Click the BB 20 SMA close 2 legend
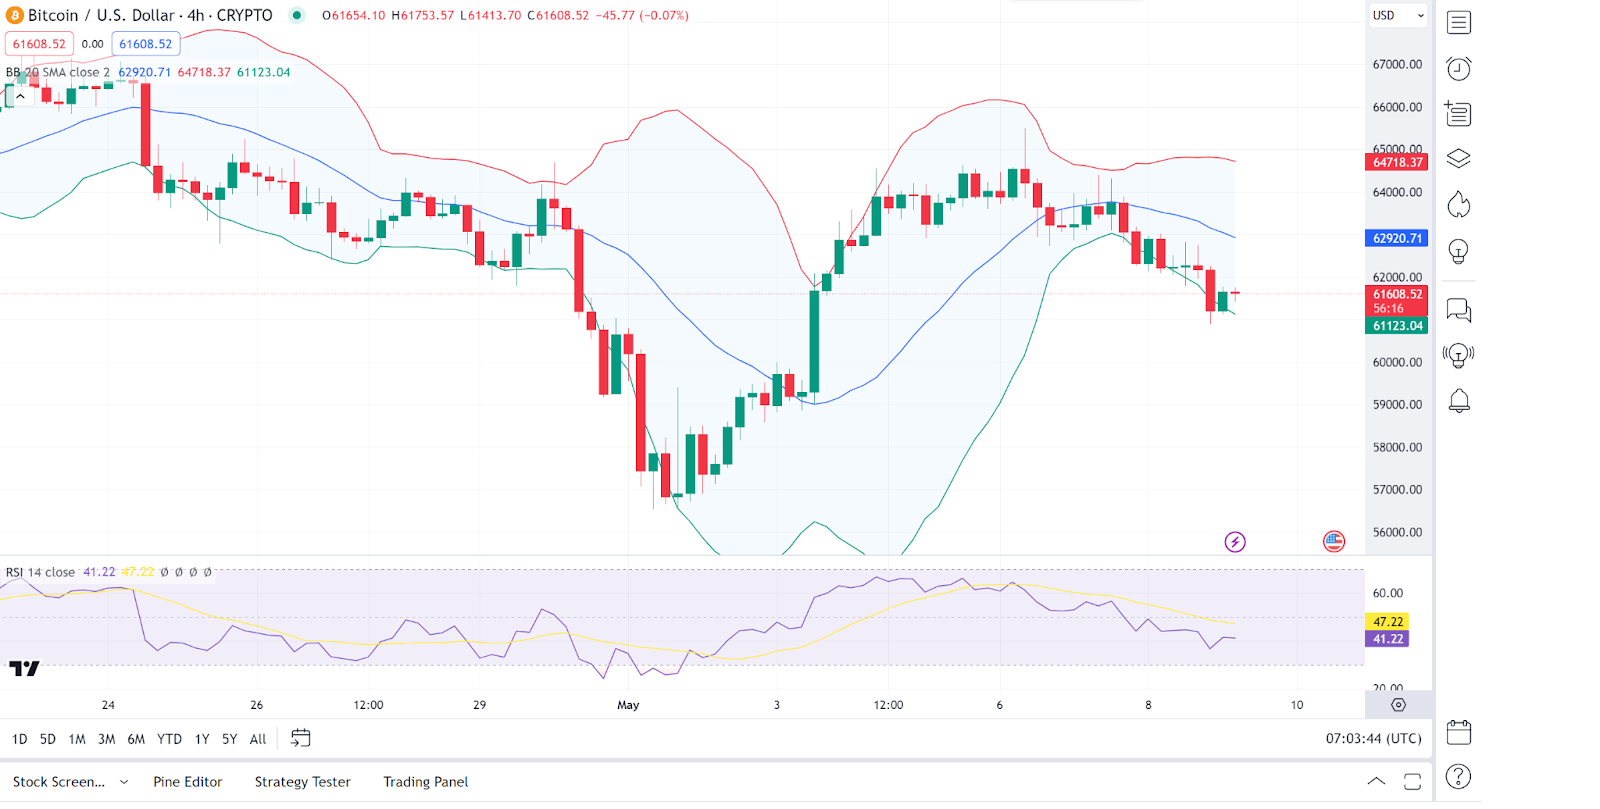Viewport: 1600px width, 809px height. point(58,72)
